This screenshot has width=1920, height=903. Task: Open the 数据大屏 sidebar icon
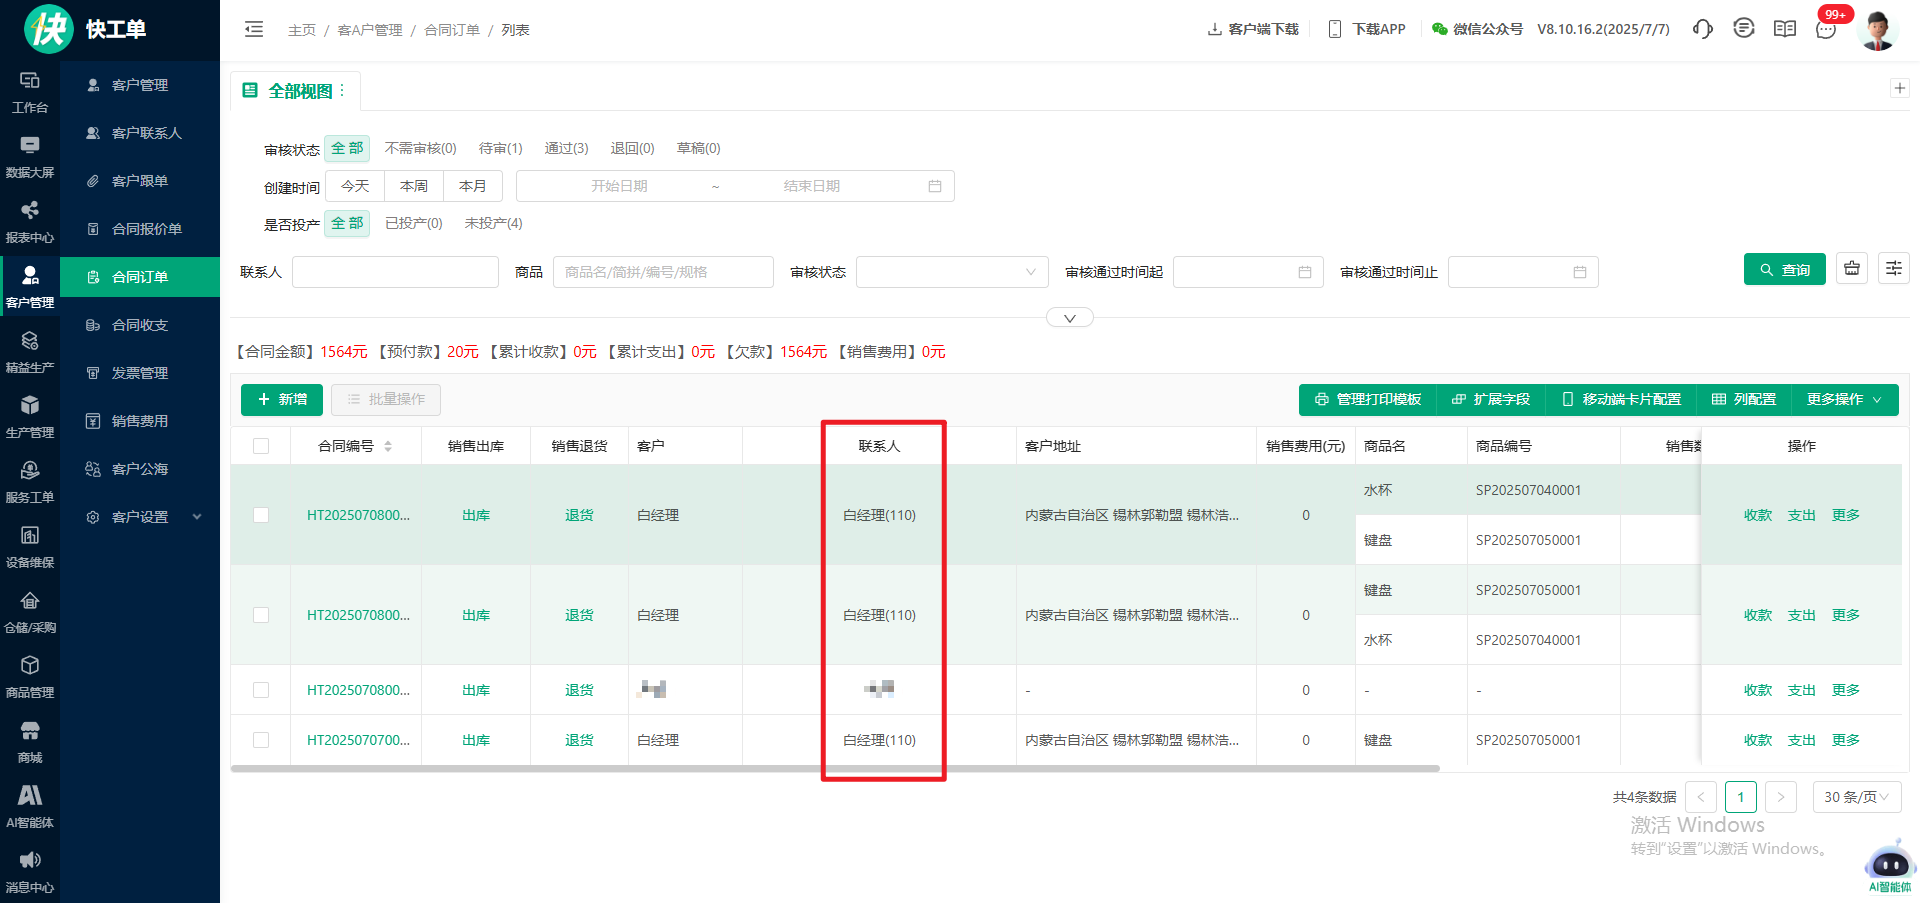tap(30, 157)
